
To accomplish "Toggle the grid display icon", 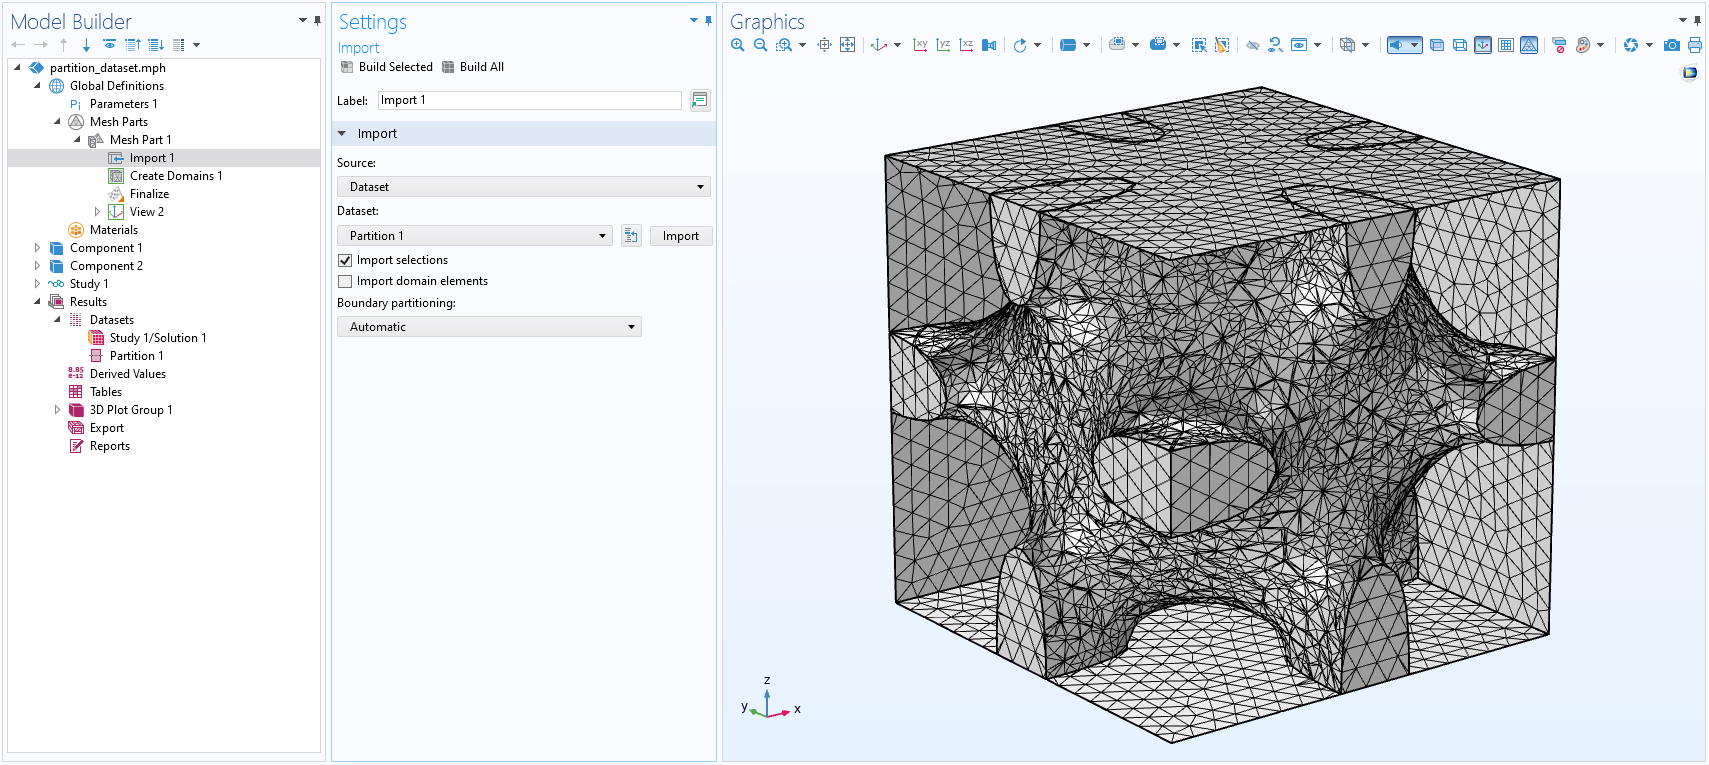I will 1506,45.
